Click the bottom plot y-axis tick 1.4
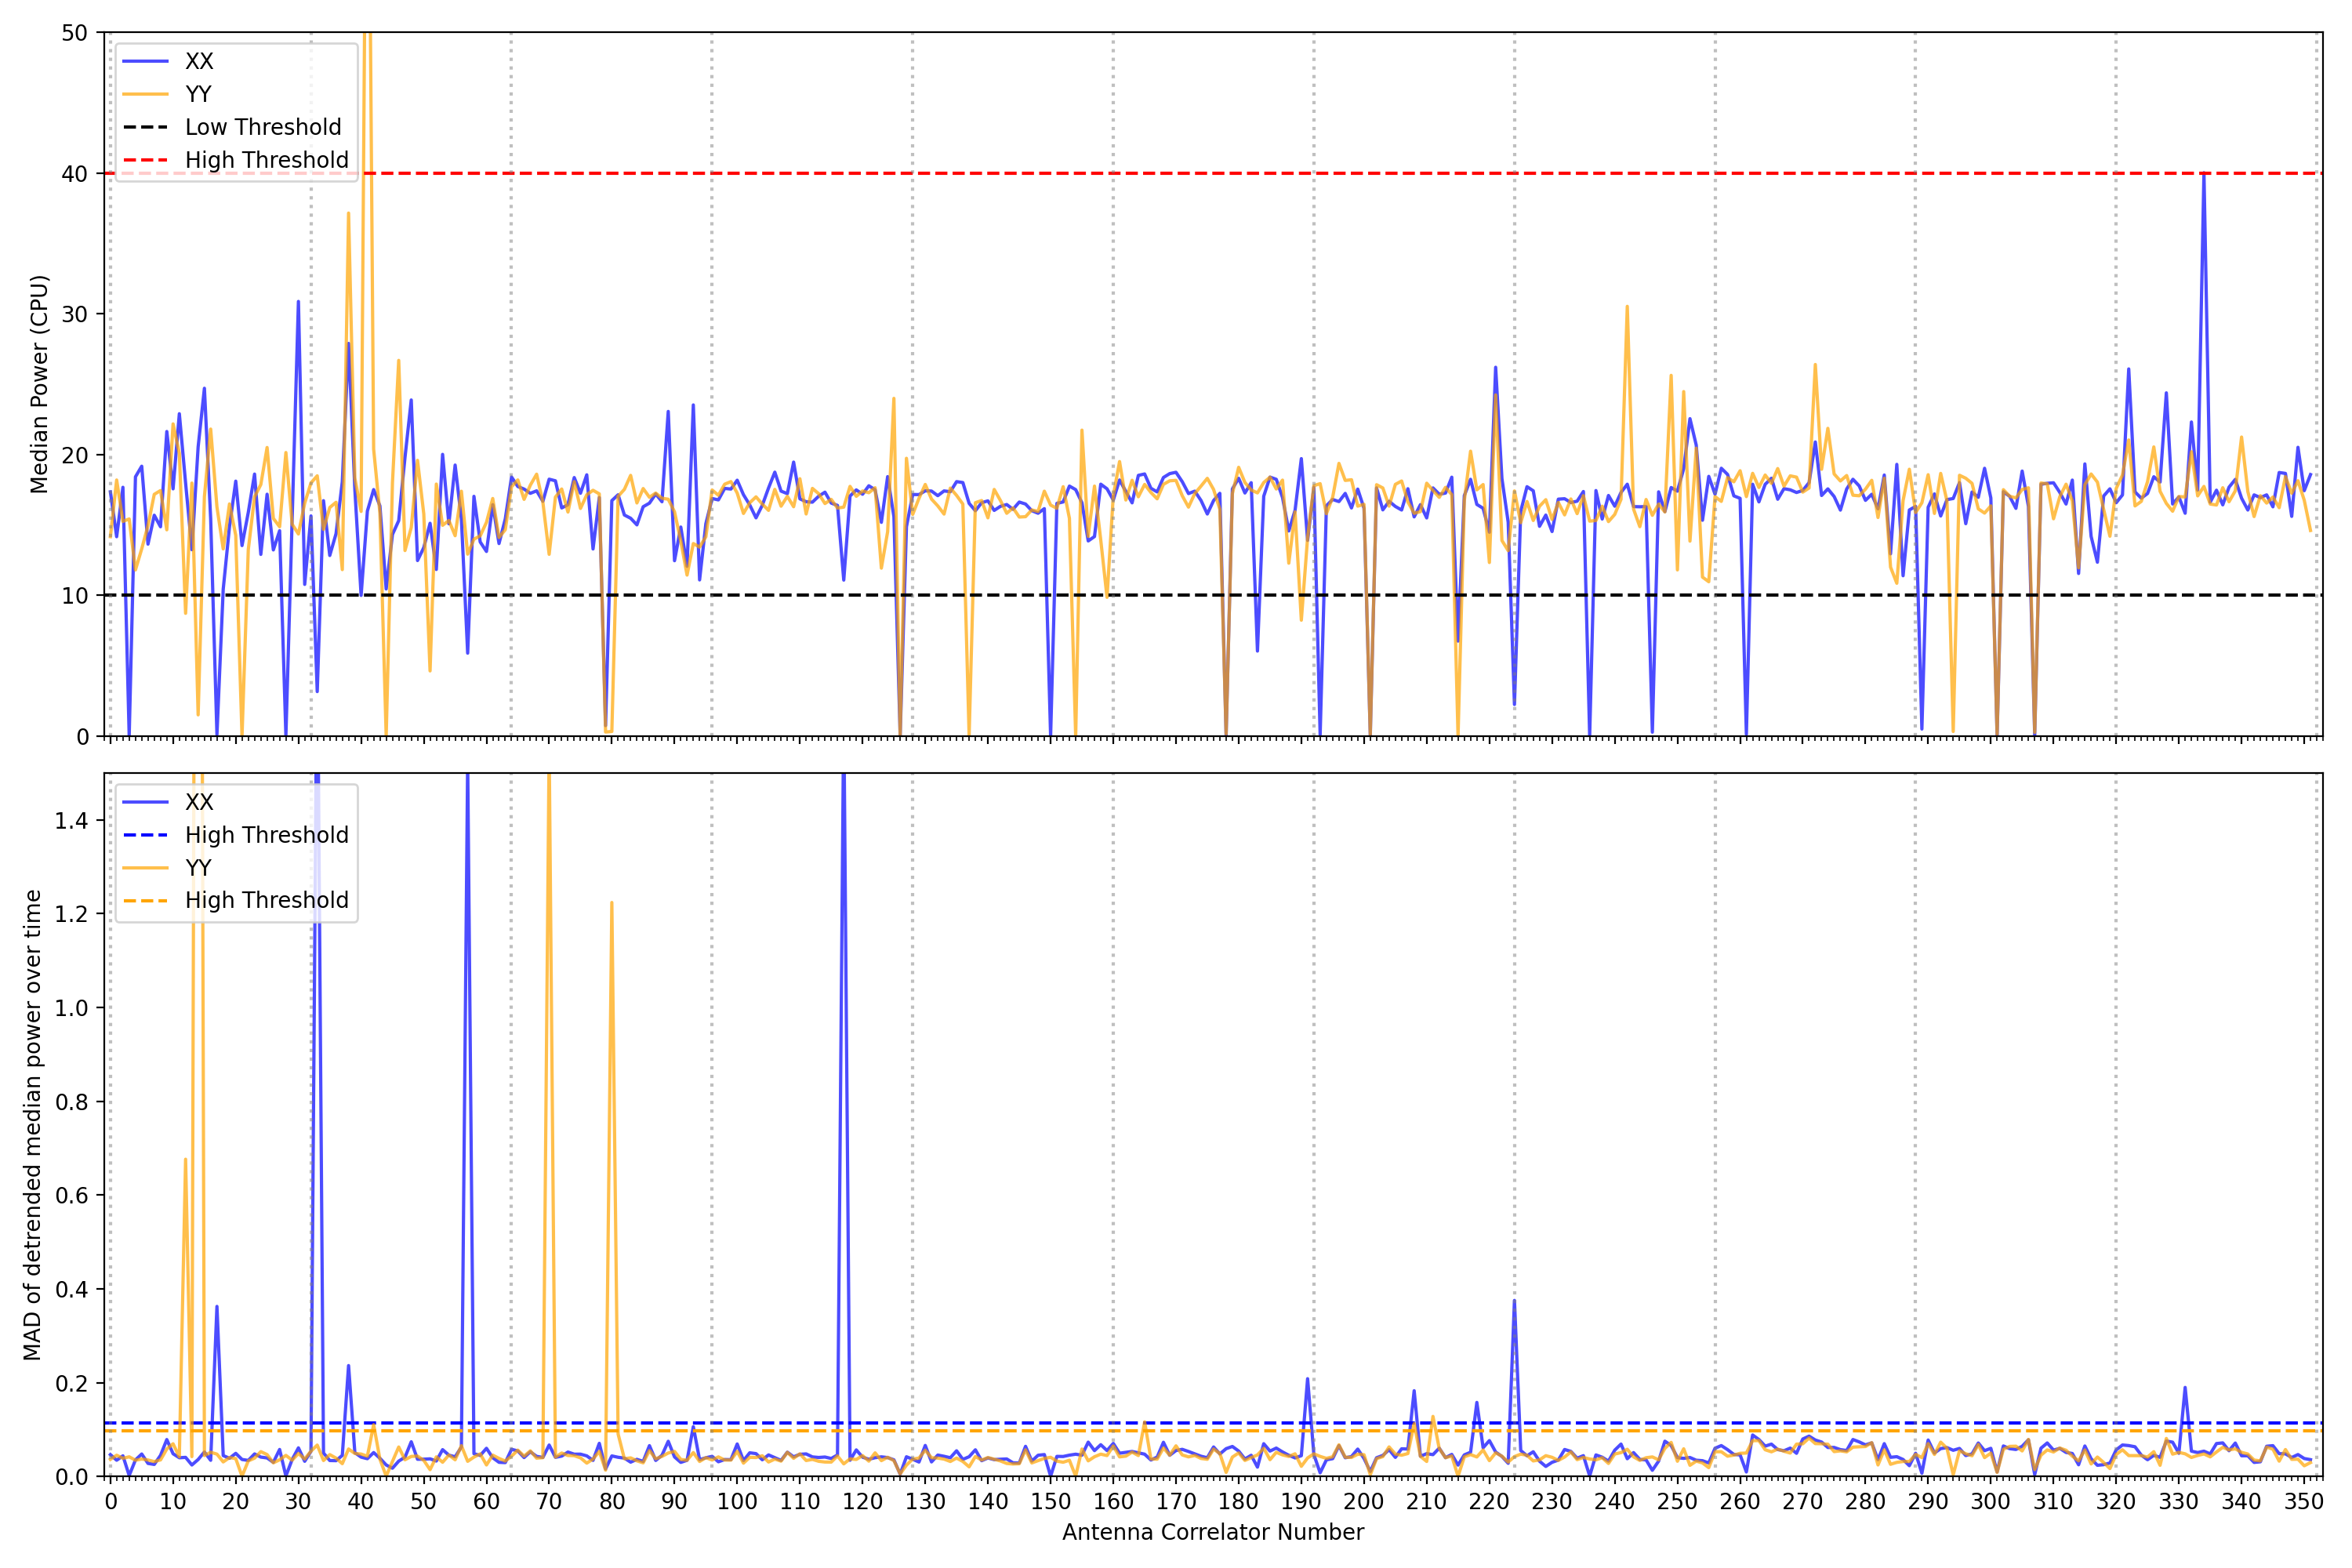The height and width of the screenshot is (1568, 2352). point(71,821)
